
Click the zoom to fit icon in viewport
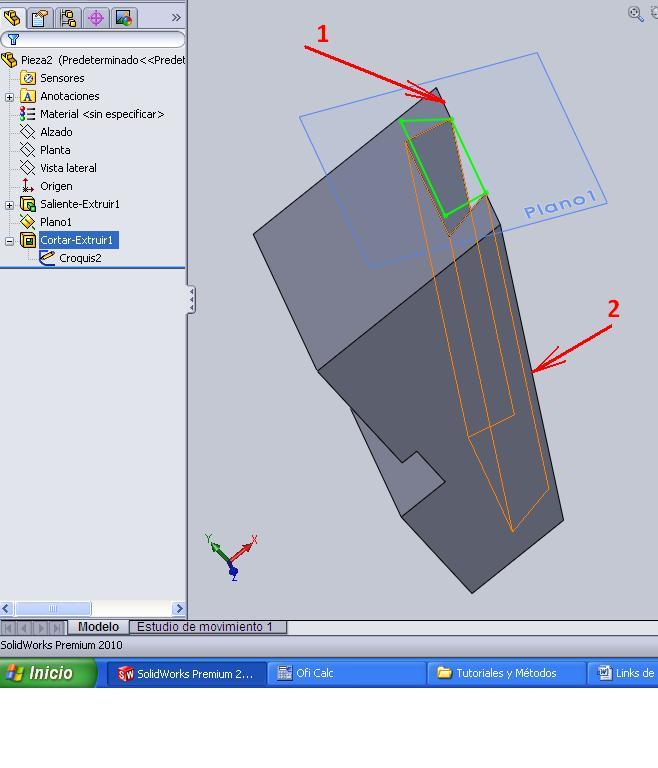click(635, 13)
